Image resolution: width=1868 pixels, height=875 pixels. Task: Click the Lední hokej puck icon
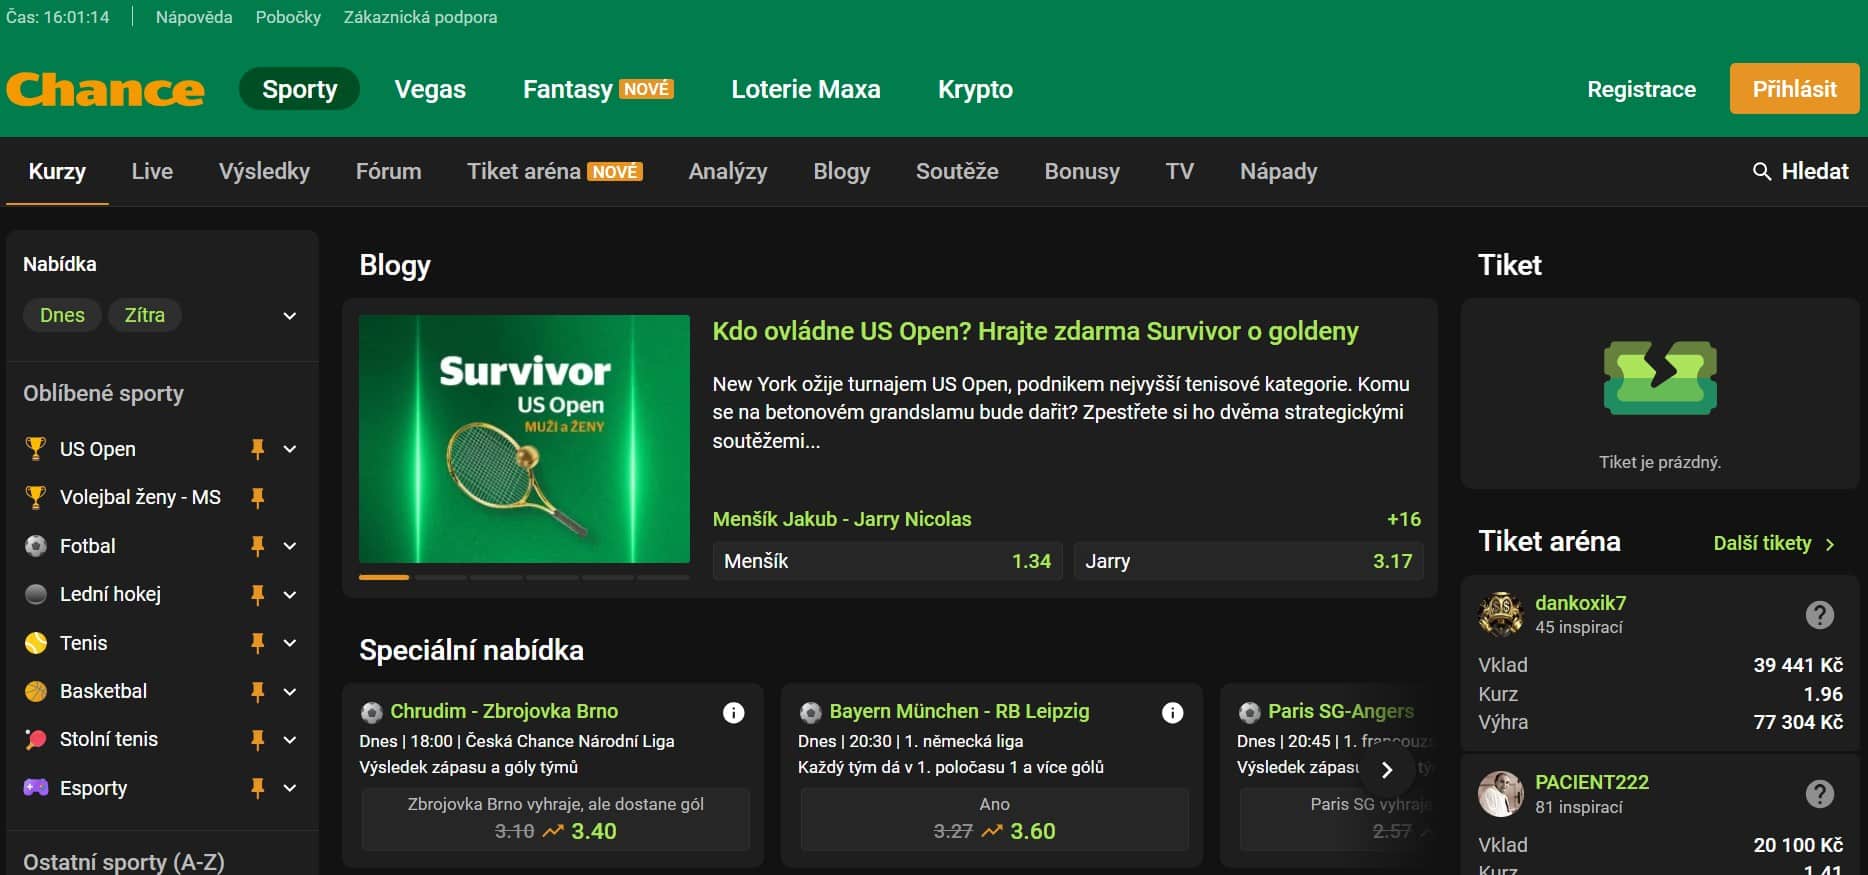click(36, 594)
